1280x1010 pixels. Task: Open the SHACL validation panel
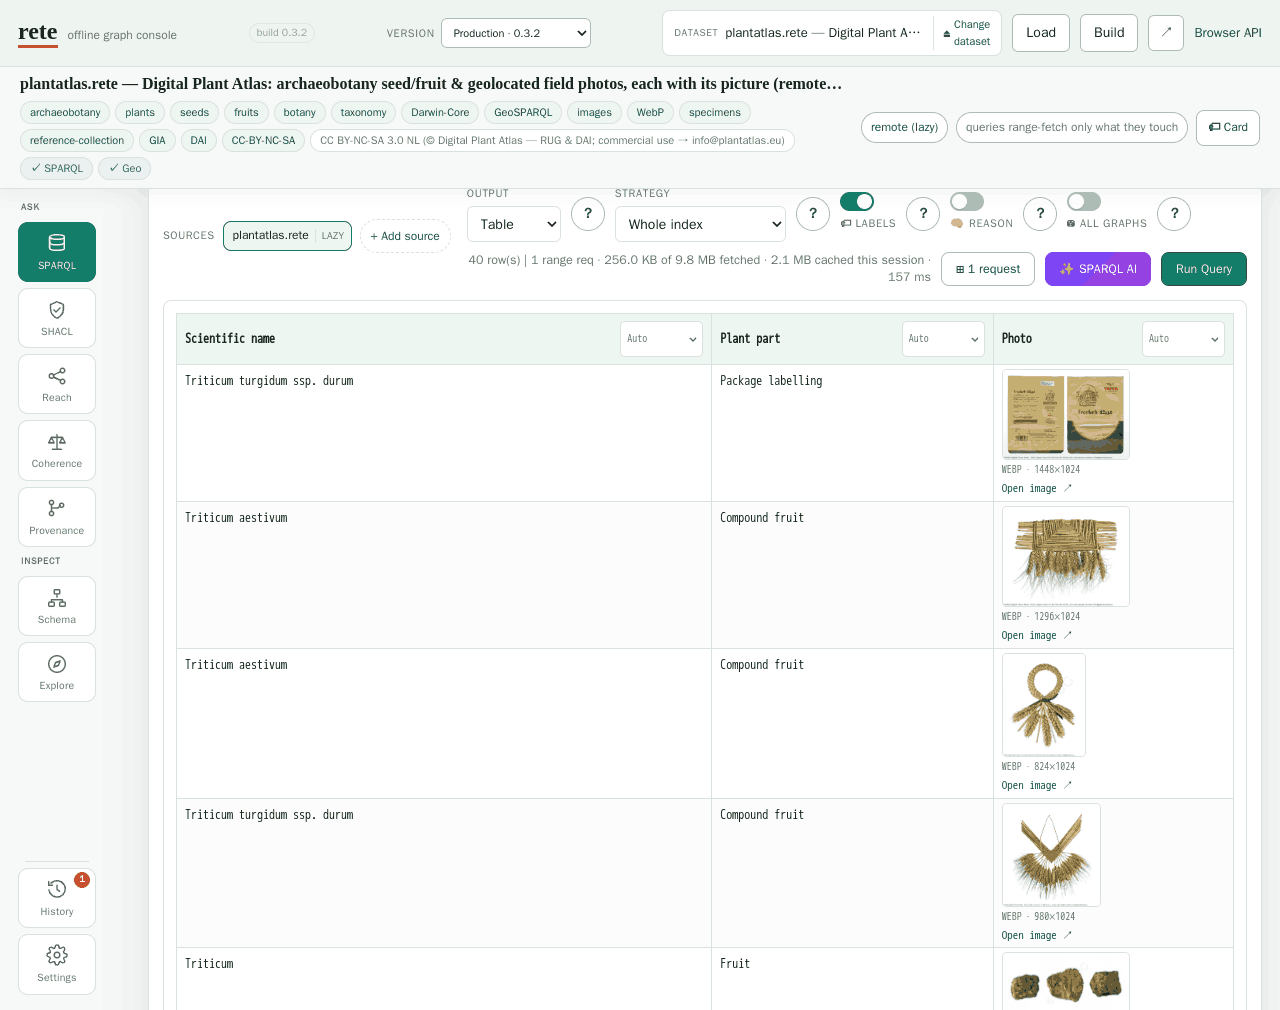57,318
